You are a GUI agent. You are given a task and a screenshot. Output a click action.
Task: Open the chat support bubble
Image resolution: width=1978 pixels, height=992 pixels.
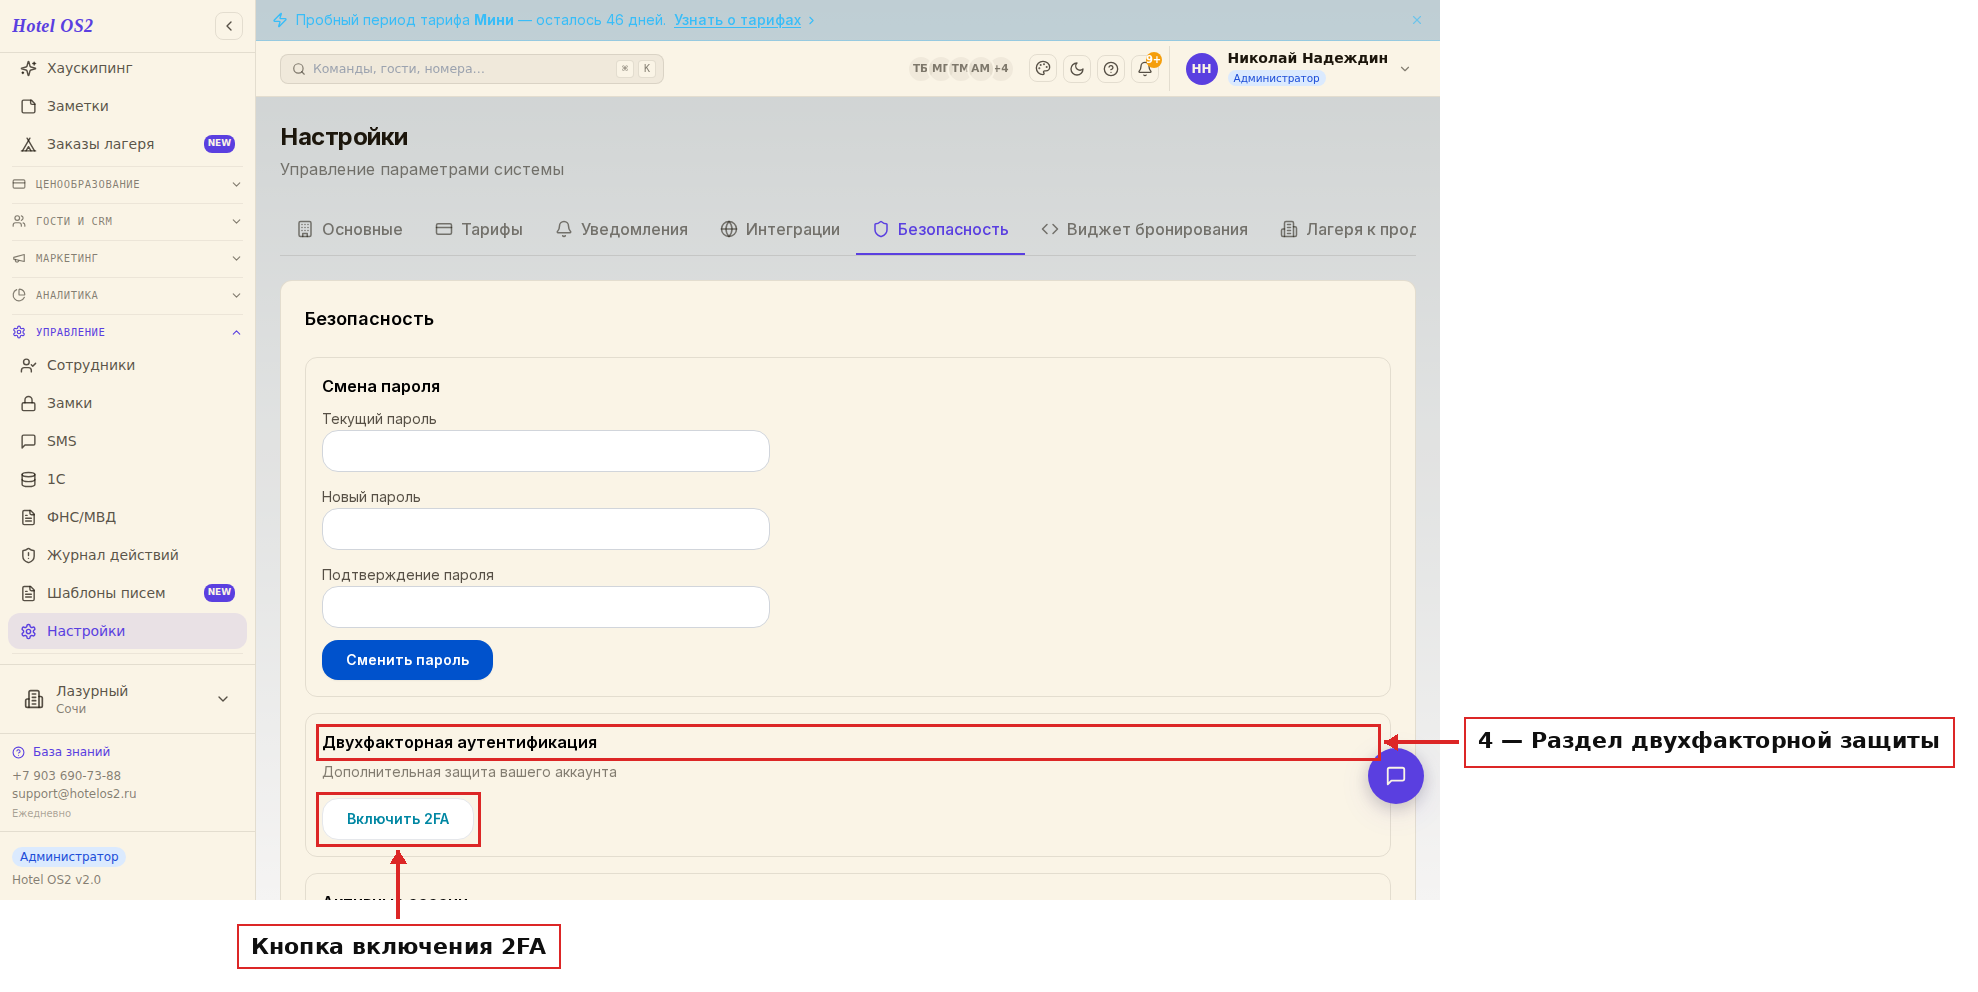(x=1396, y=776)
